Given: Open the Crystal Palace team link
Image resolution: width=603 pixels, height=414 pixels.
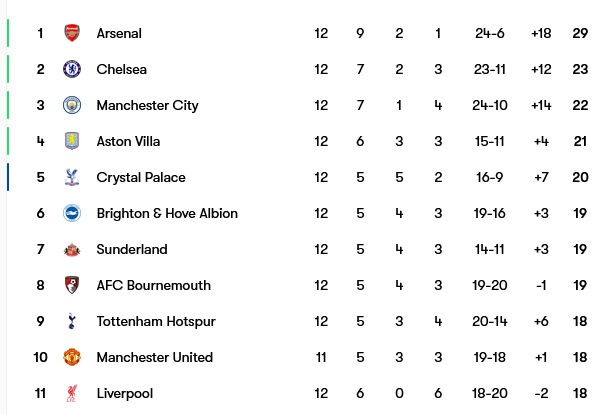Looking at the screenshot, I should [x=141, y=177].
